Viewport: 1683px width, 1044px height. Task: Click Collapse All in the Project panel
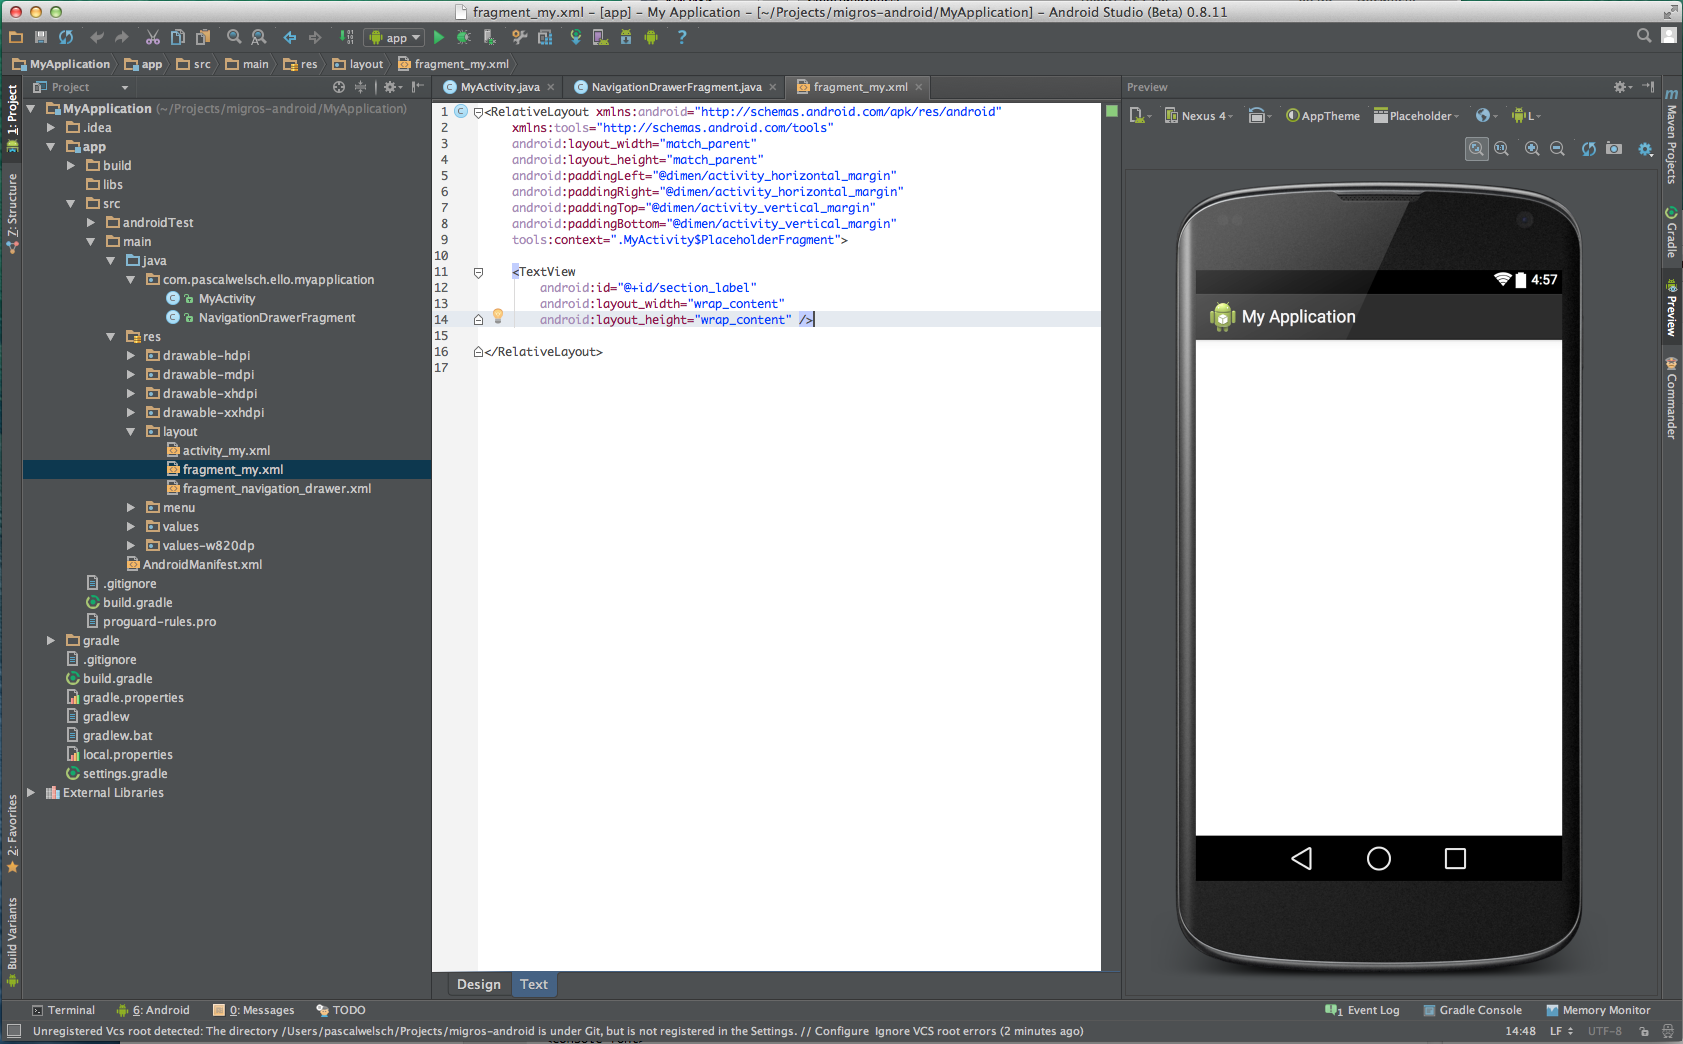pos(360,87)
